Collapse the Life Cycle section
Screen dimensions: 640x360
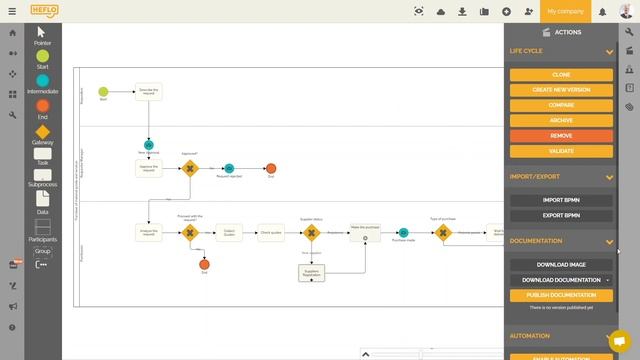[609, 52]
